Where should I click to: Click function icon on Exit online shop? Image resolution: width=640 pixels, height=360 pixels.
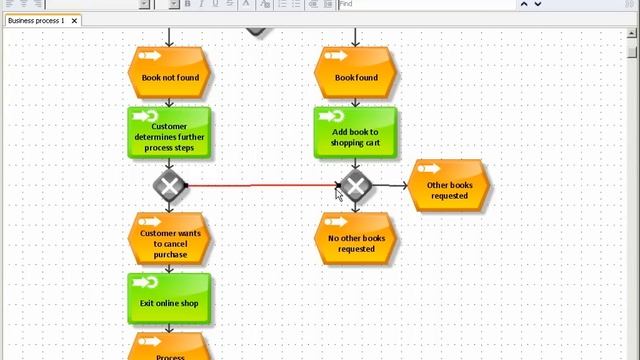tap(145, 282)
